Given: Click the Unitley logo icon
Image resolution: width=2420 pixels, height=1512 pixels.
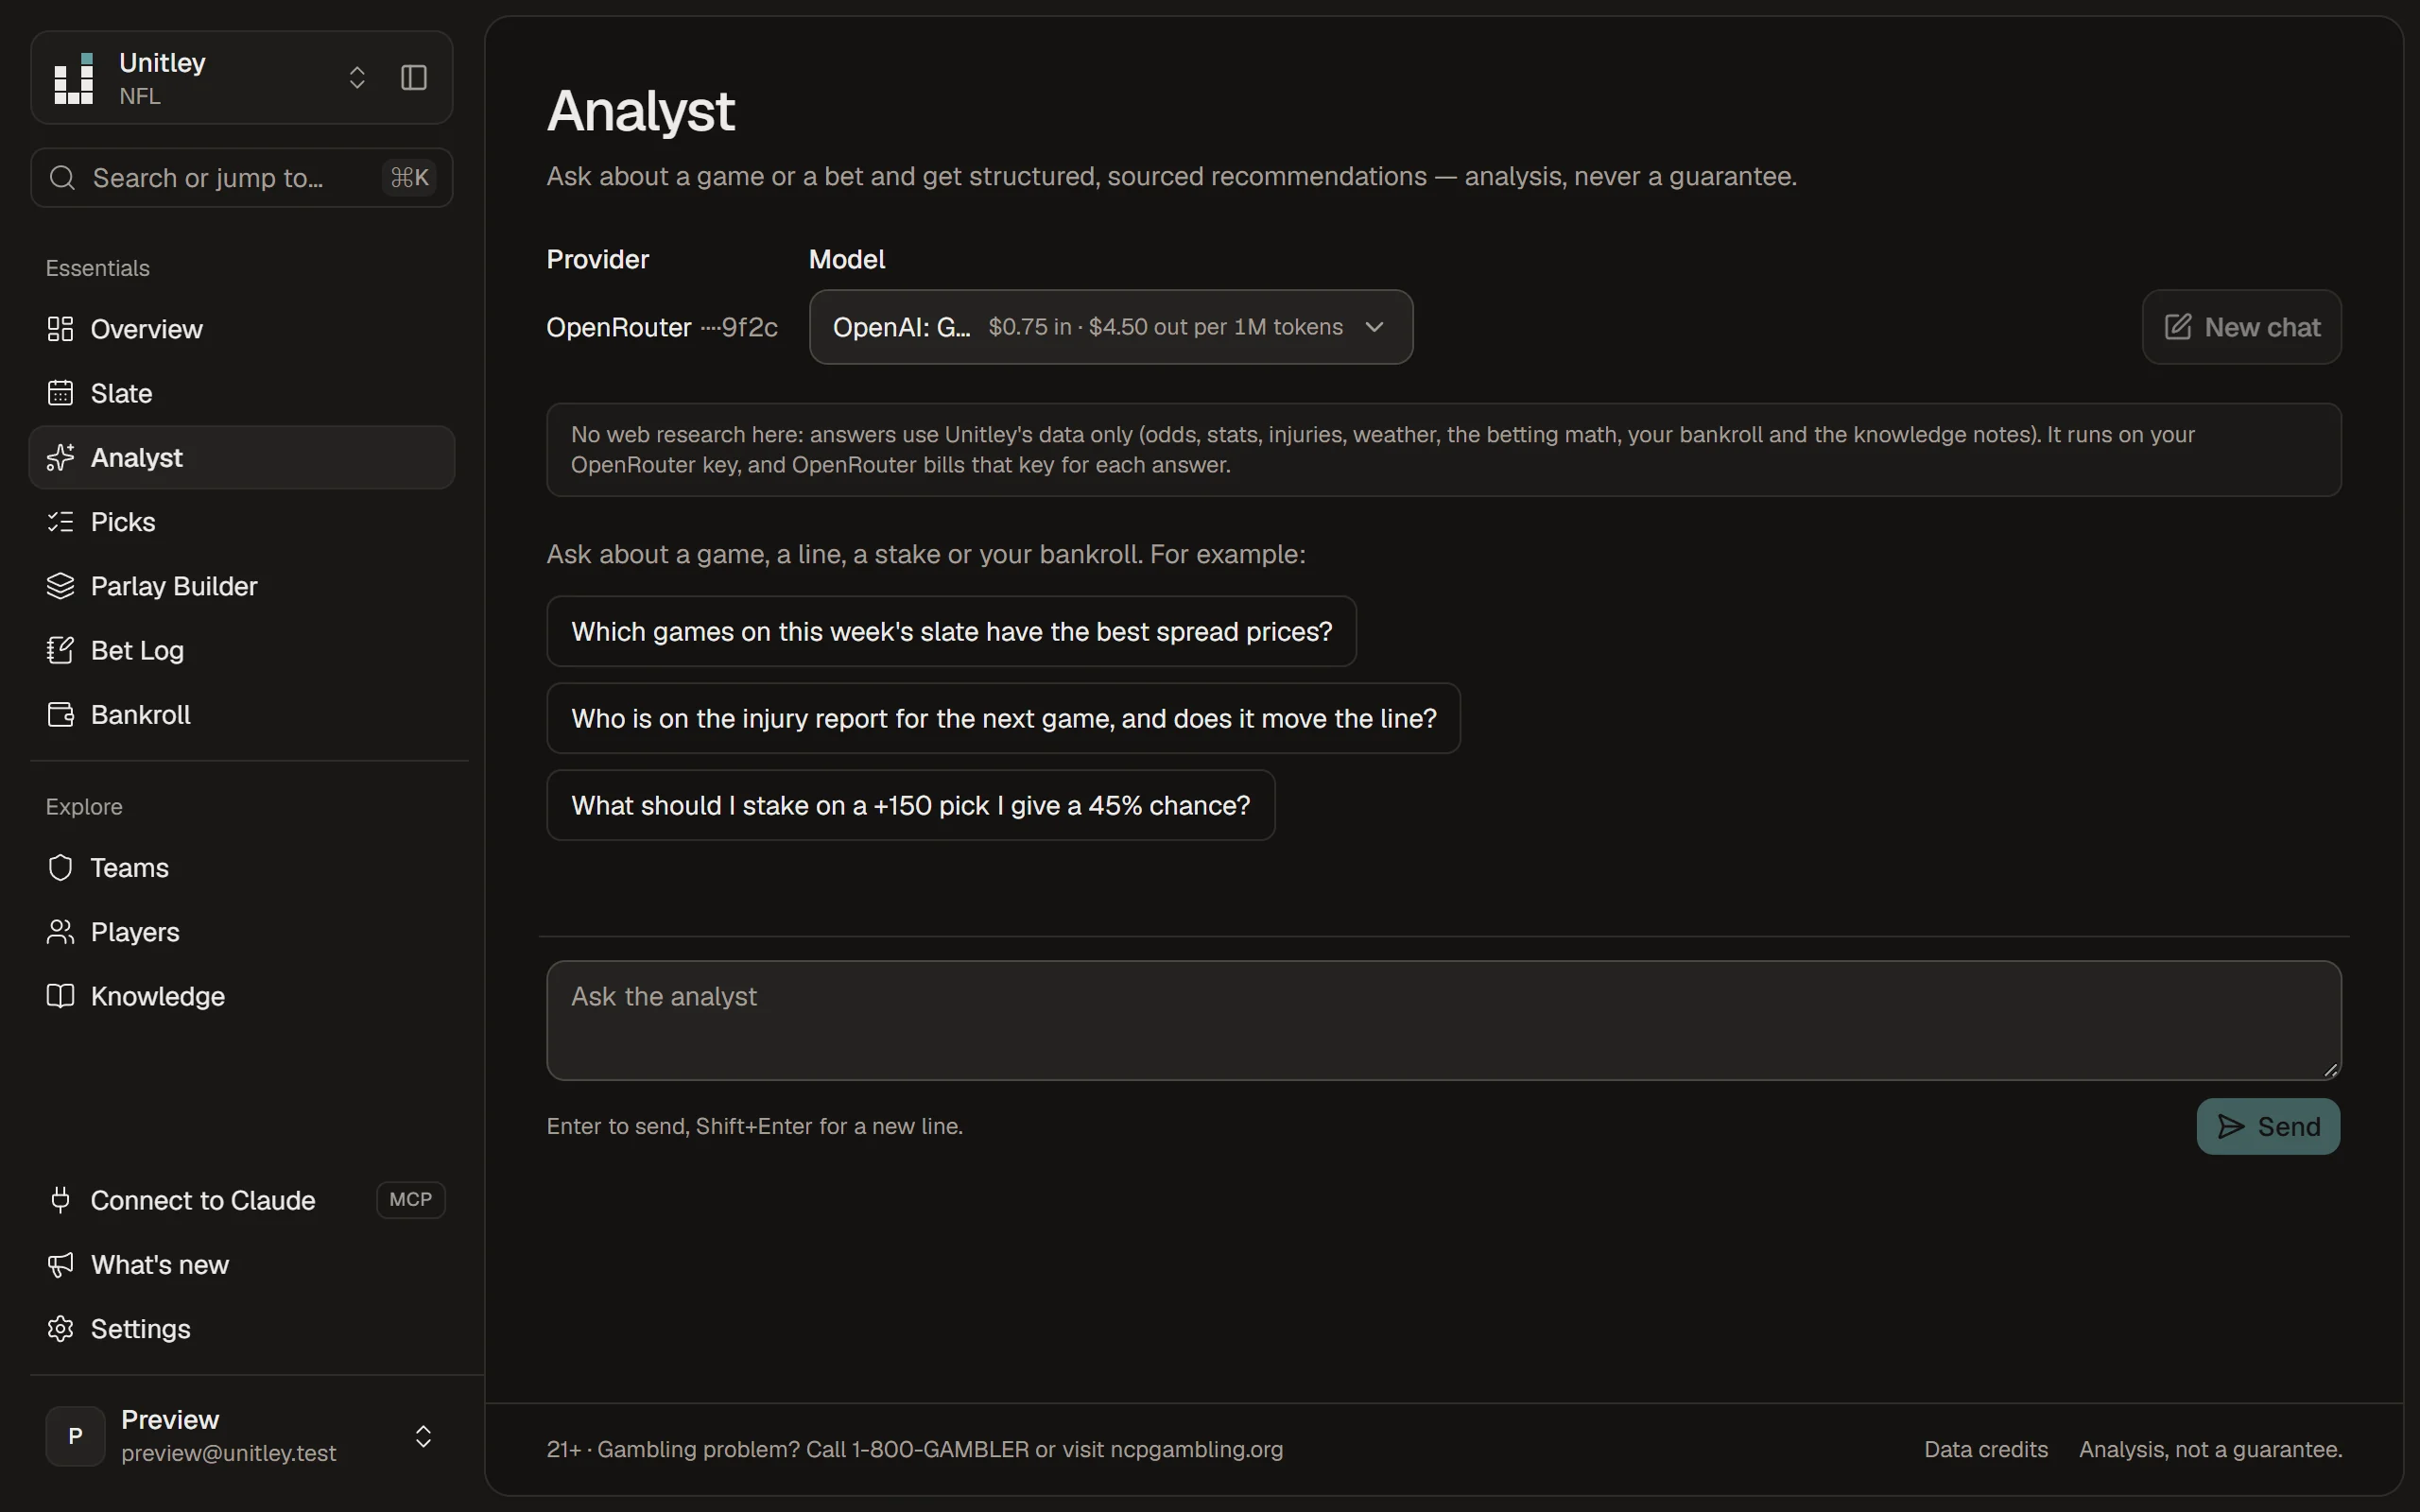Looking at the screenshot, I should tap(74, 78).
